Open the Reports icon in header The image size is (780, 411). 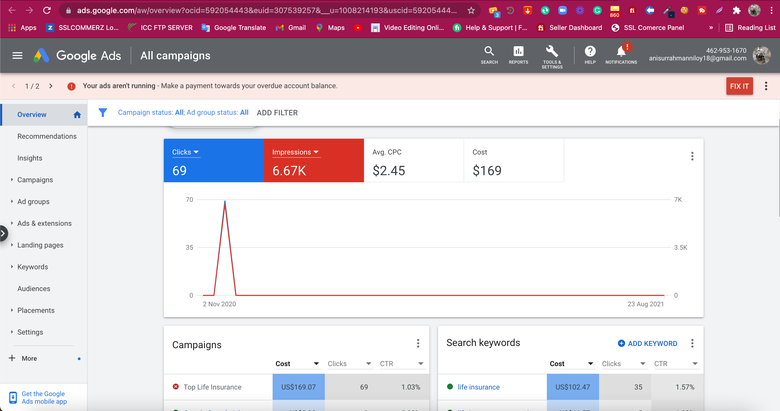coord(518,54)
